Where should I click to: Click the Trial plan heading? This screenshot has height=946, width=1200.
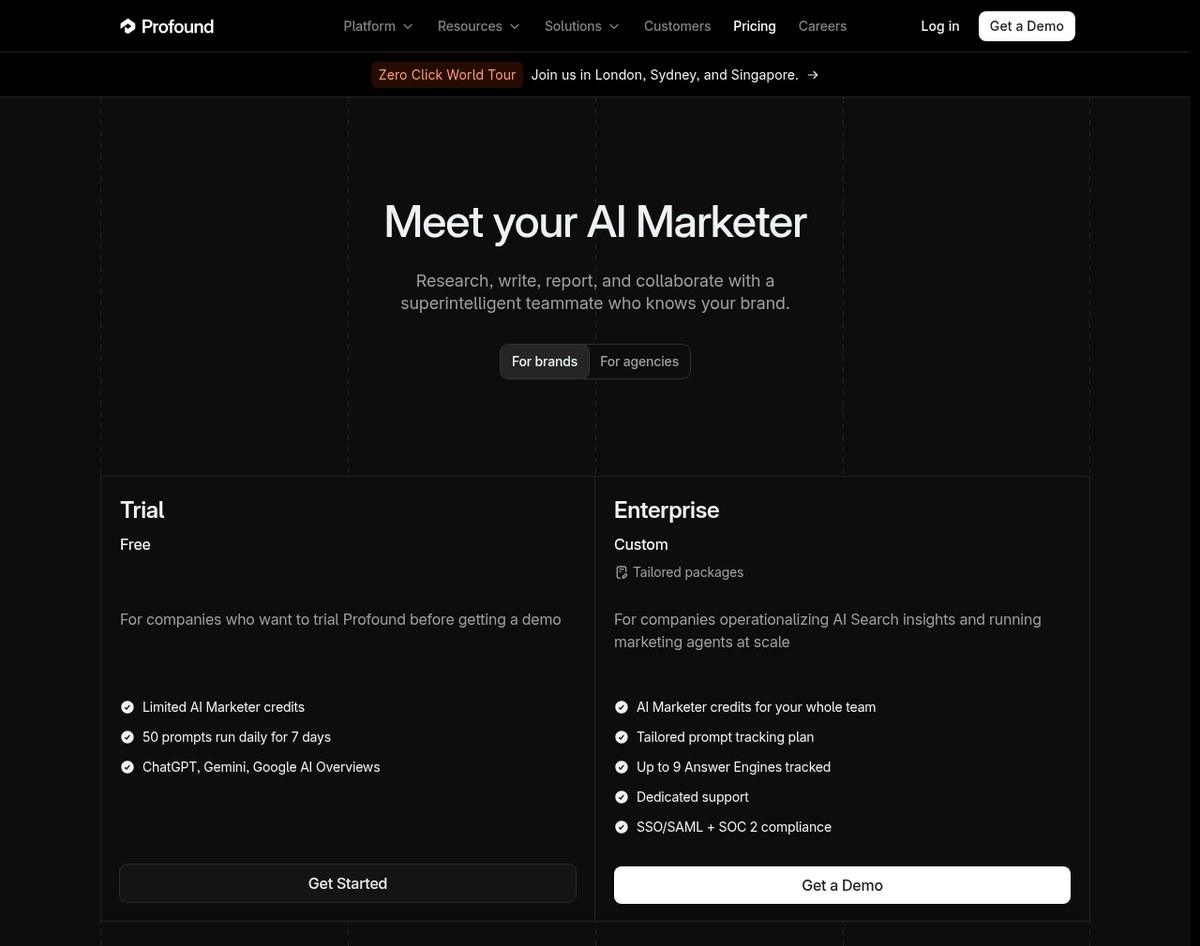[x=142, y=510]
